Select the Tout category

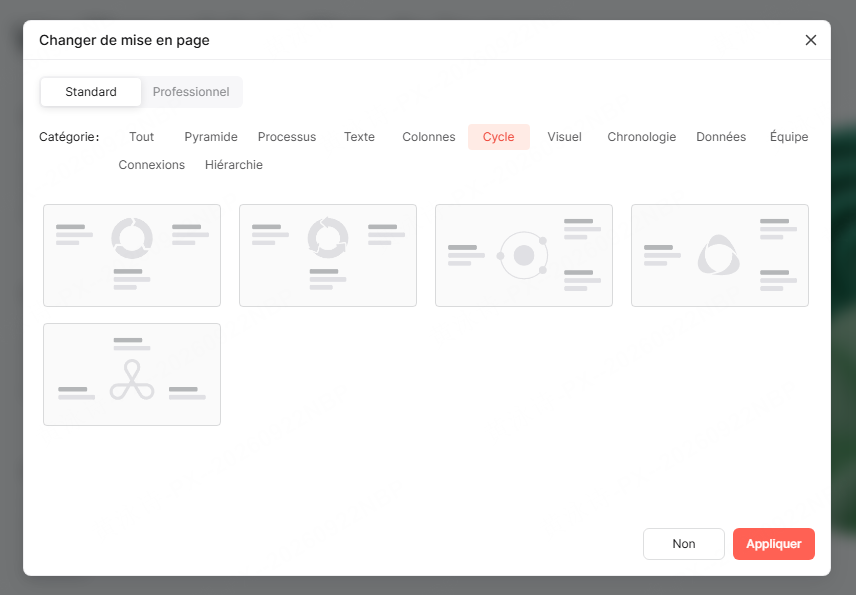click(141, 136)
